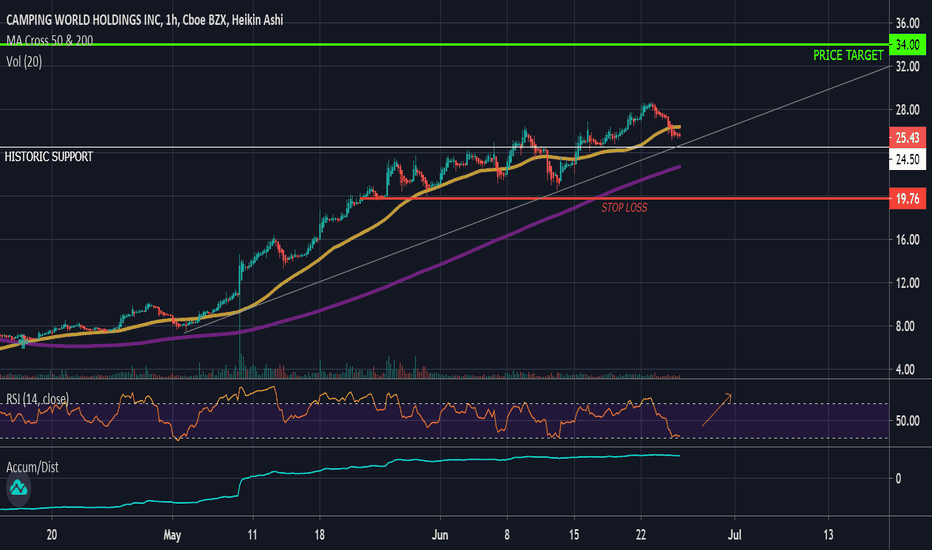The height and width of the screenshot is (550, 932).
Task: Select the MA Cross 50 & 200 indicator label
Action: point(49,40)
